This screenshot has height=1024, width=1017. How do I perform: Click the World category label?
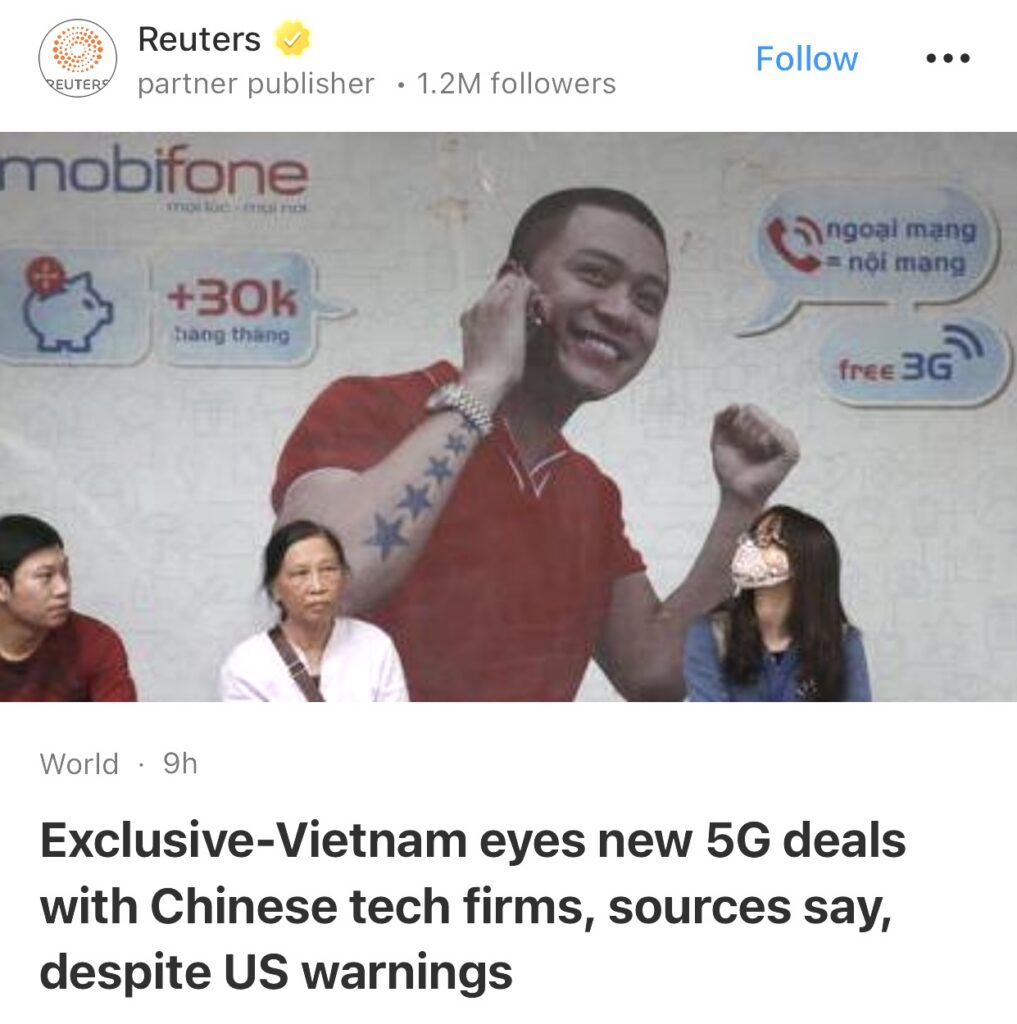[x=79, y=763]
